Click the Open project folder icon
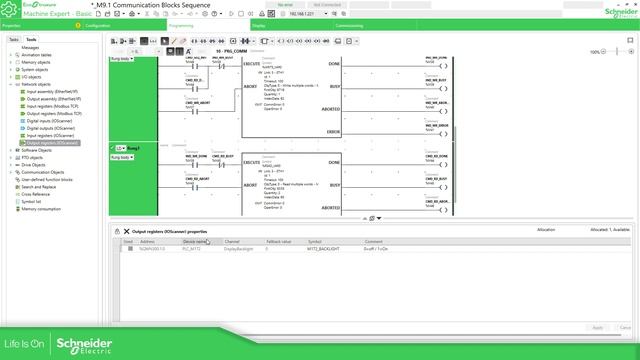The height and width of the screenshot is (360, 640). tap(107, 13)
